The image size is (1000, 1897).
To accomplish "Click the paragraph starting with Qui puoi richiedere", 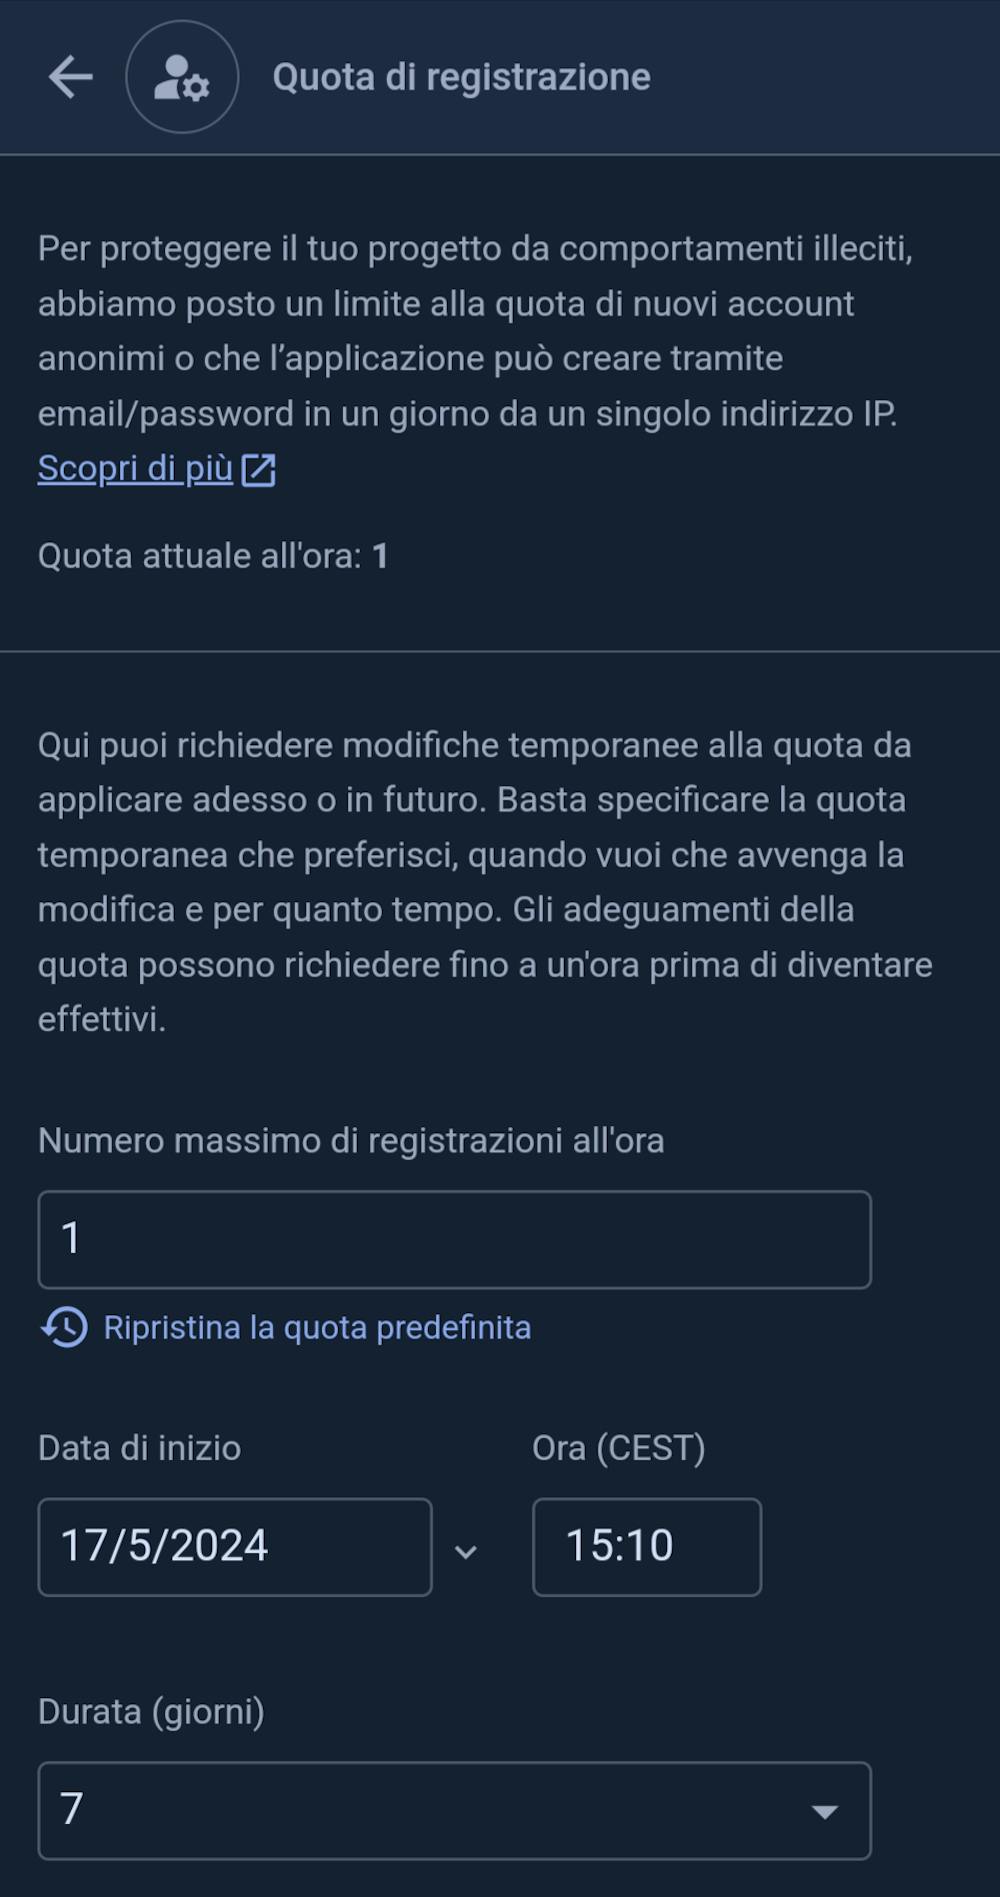I will coord(485,882).
